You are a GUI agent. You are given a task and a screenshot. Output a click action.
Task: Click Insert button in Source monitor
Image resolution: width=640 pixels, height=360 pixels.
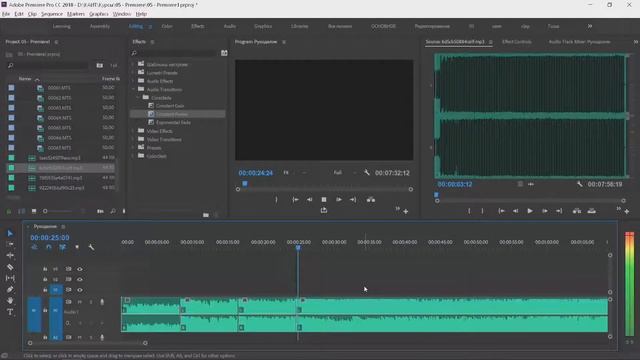577,211
